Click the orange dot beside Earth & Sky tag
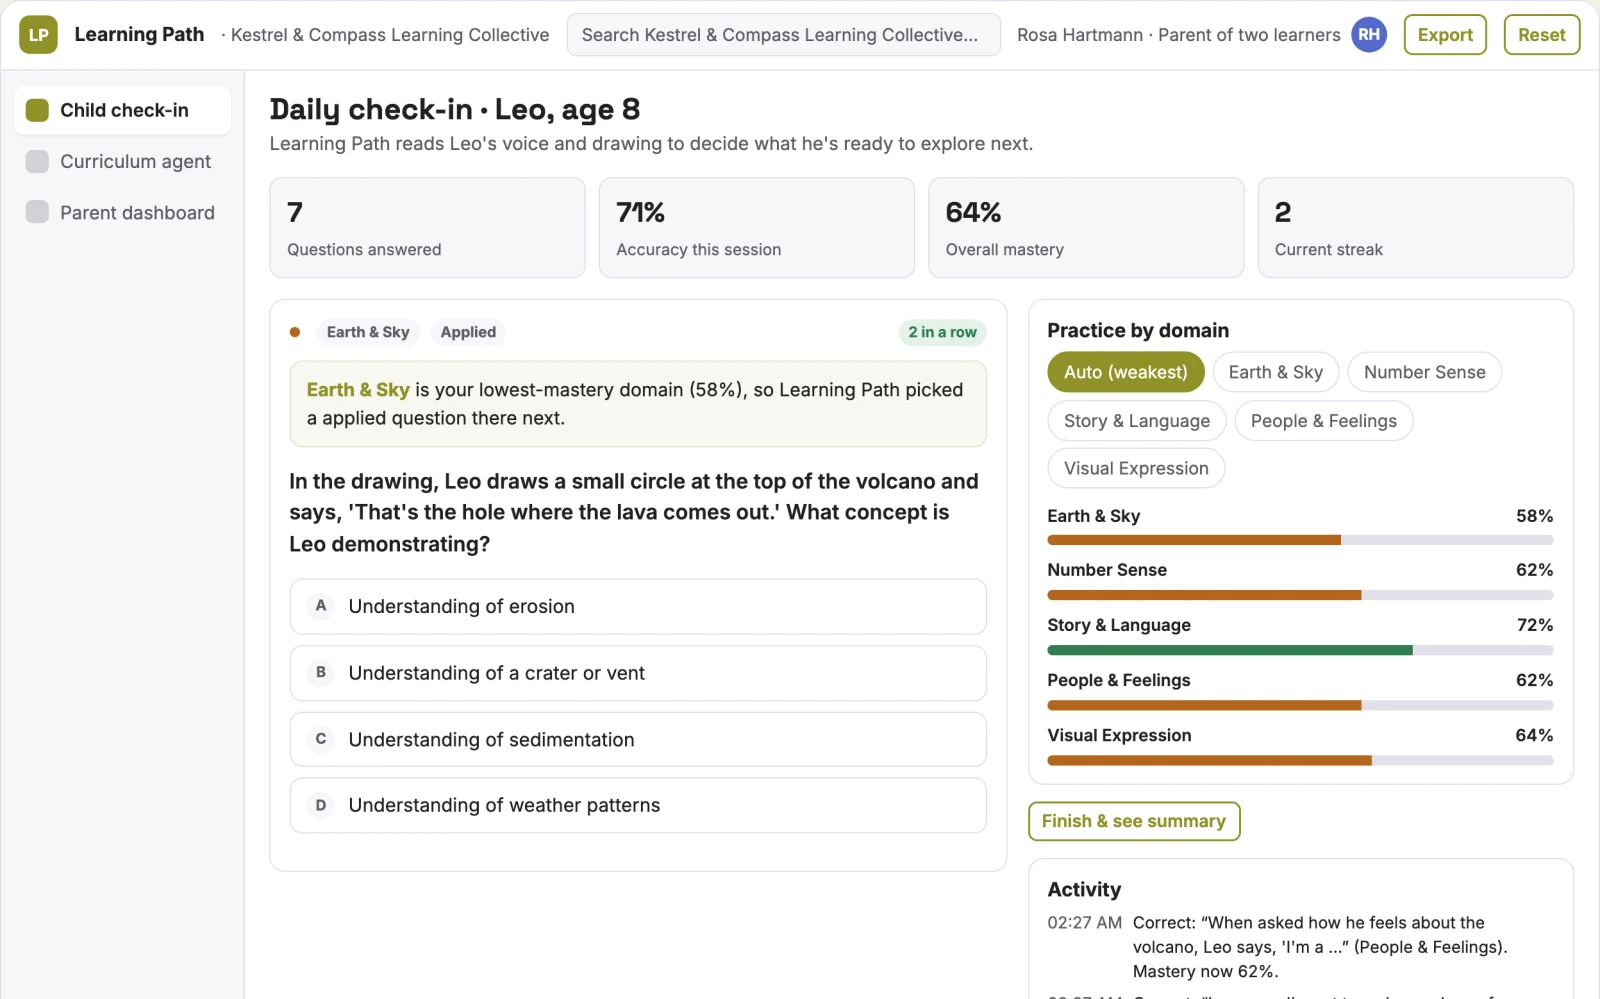This screenshot has width=1600, height=999. coord(295,332)
